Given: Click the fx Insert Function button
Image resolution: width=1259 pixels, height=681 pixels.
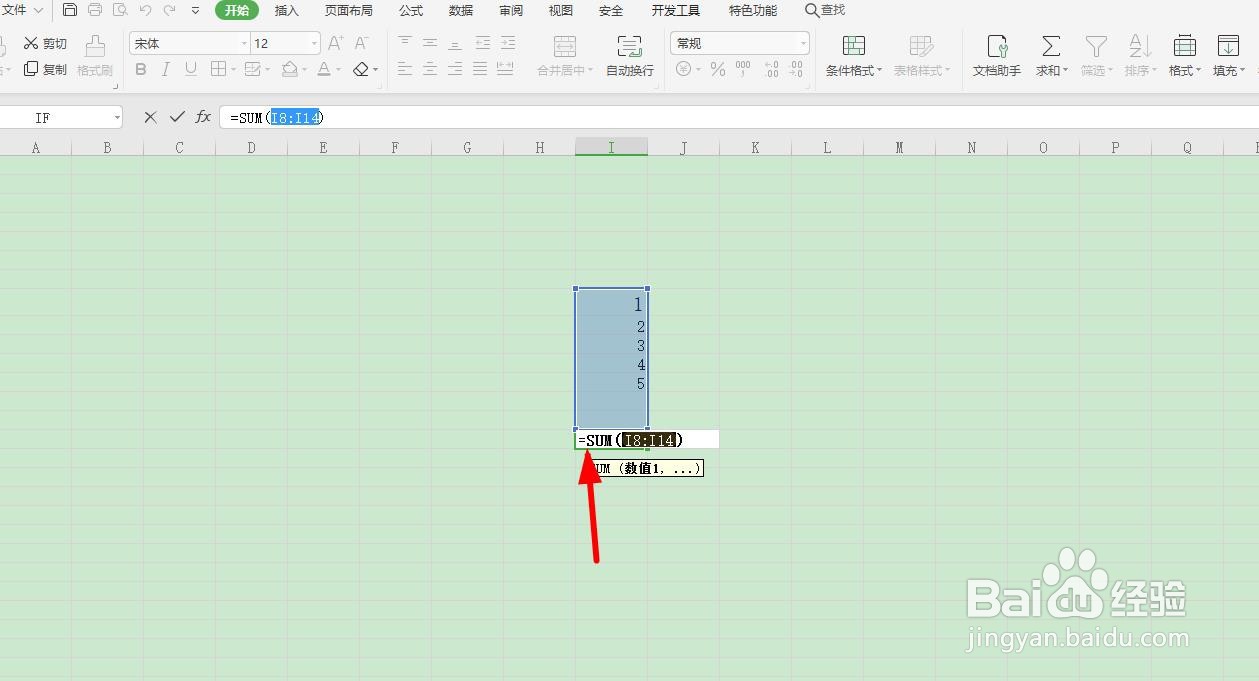Looking at the screenshot, I should (x=203, y=117).
